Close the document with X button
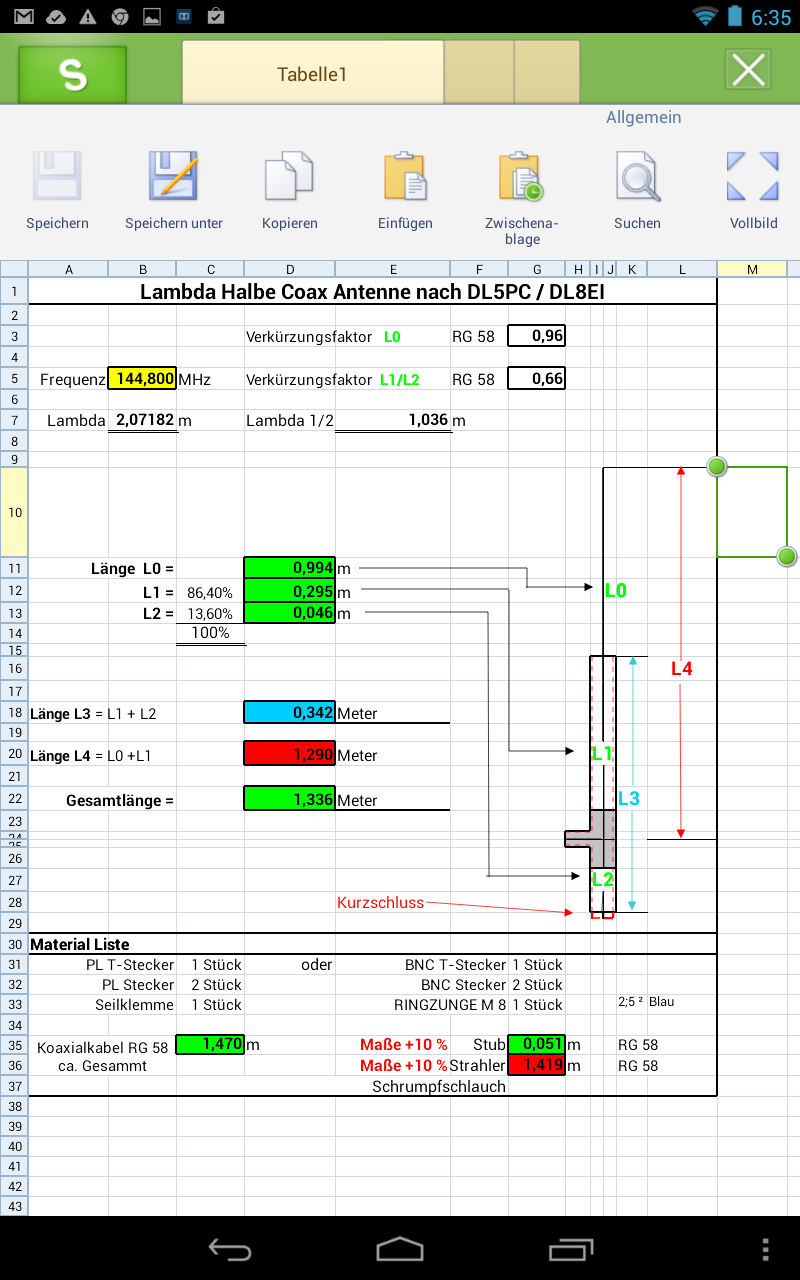 coord(748,70)
